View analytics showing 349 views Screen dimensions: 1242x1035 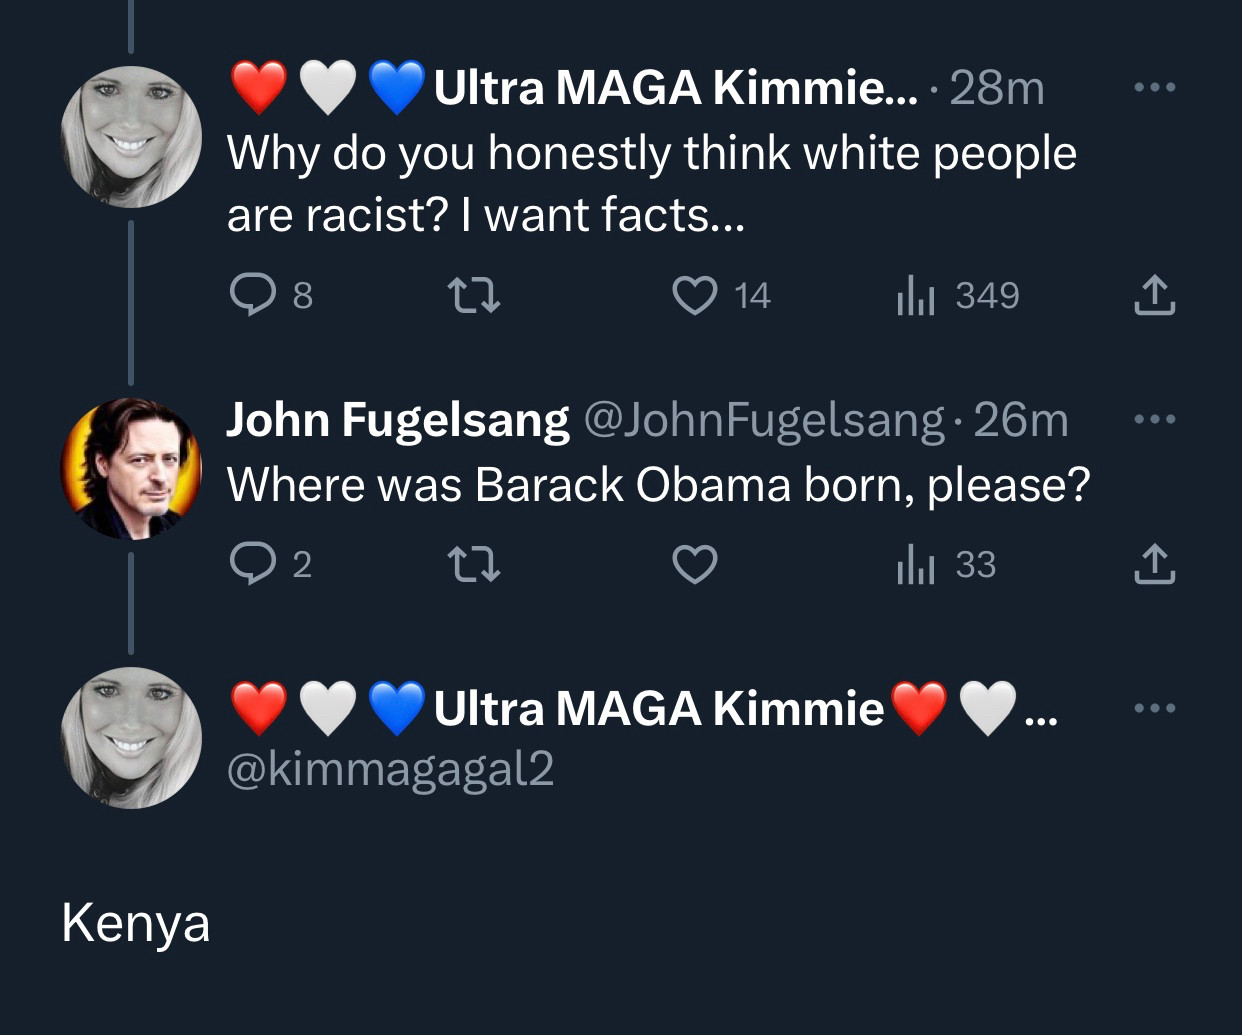957,296
